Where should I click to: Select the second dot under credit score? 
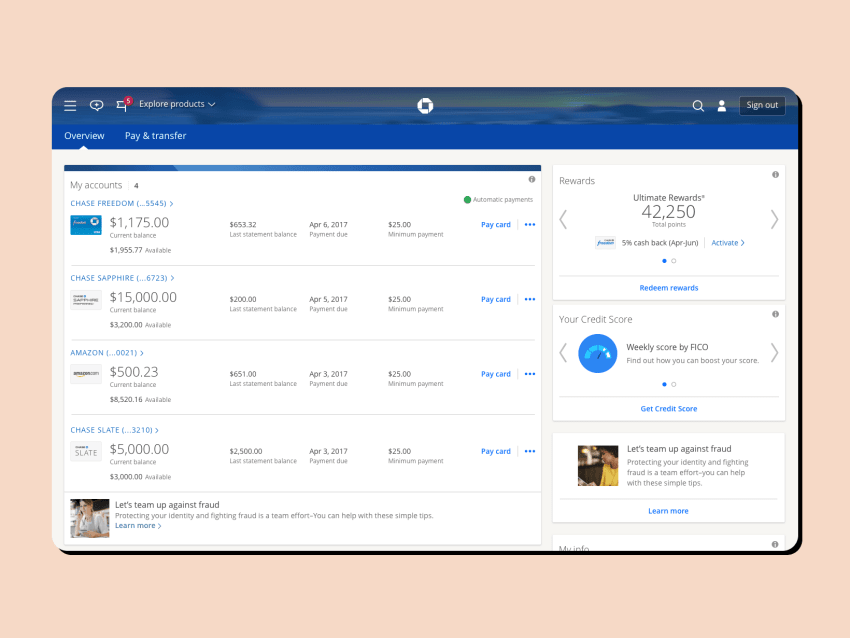(x=672, y=383)
